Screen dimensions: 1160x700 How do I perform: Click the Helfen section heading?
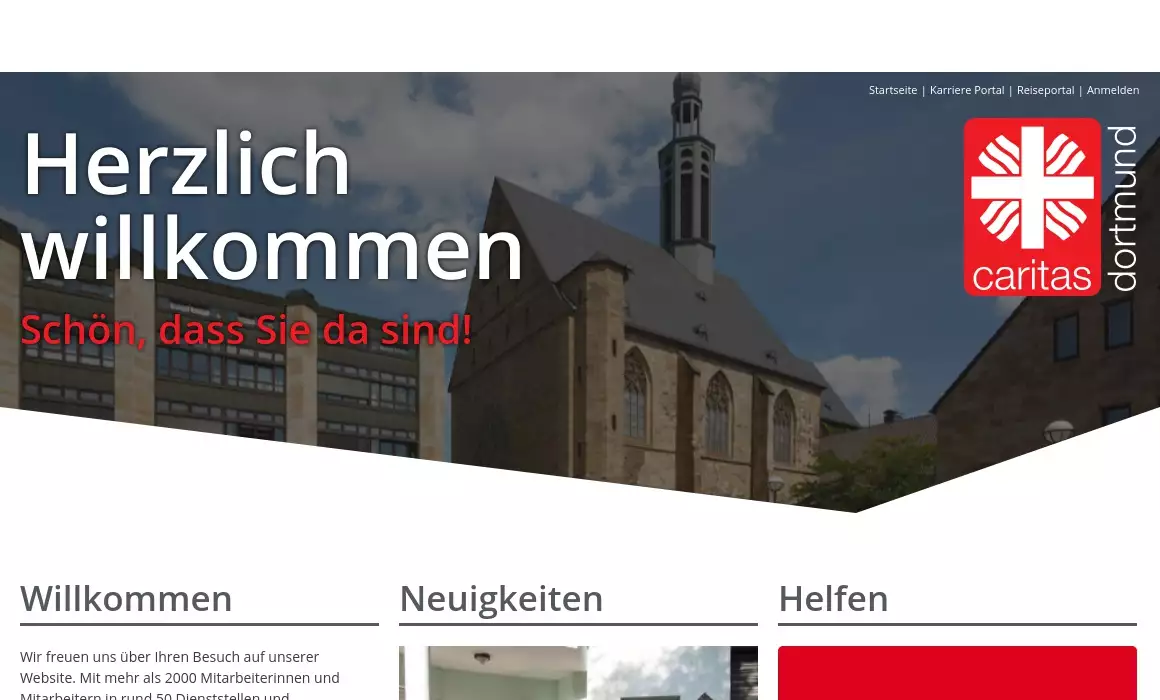pos(833,598)
